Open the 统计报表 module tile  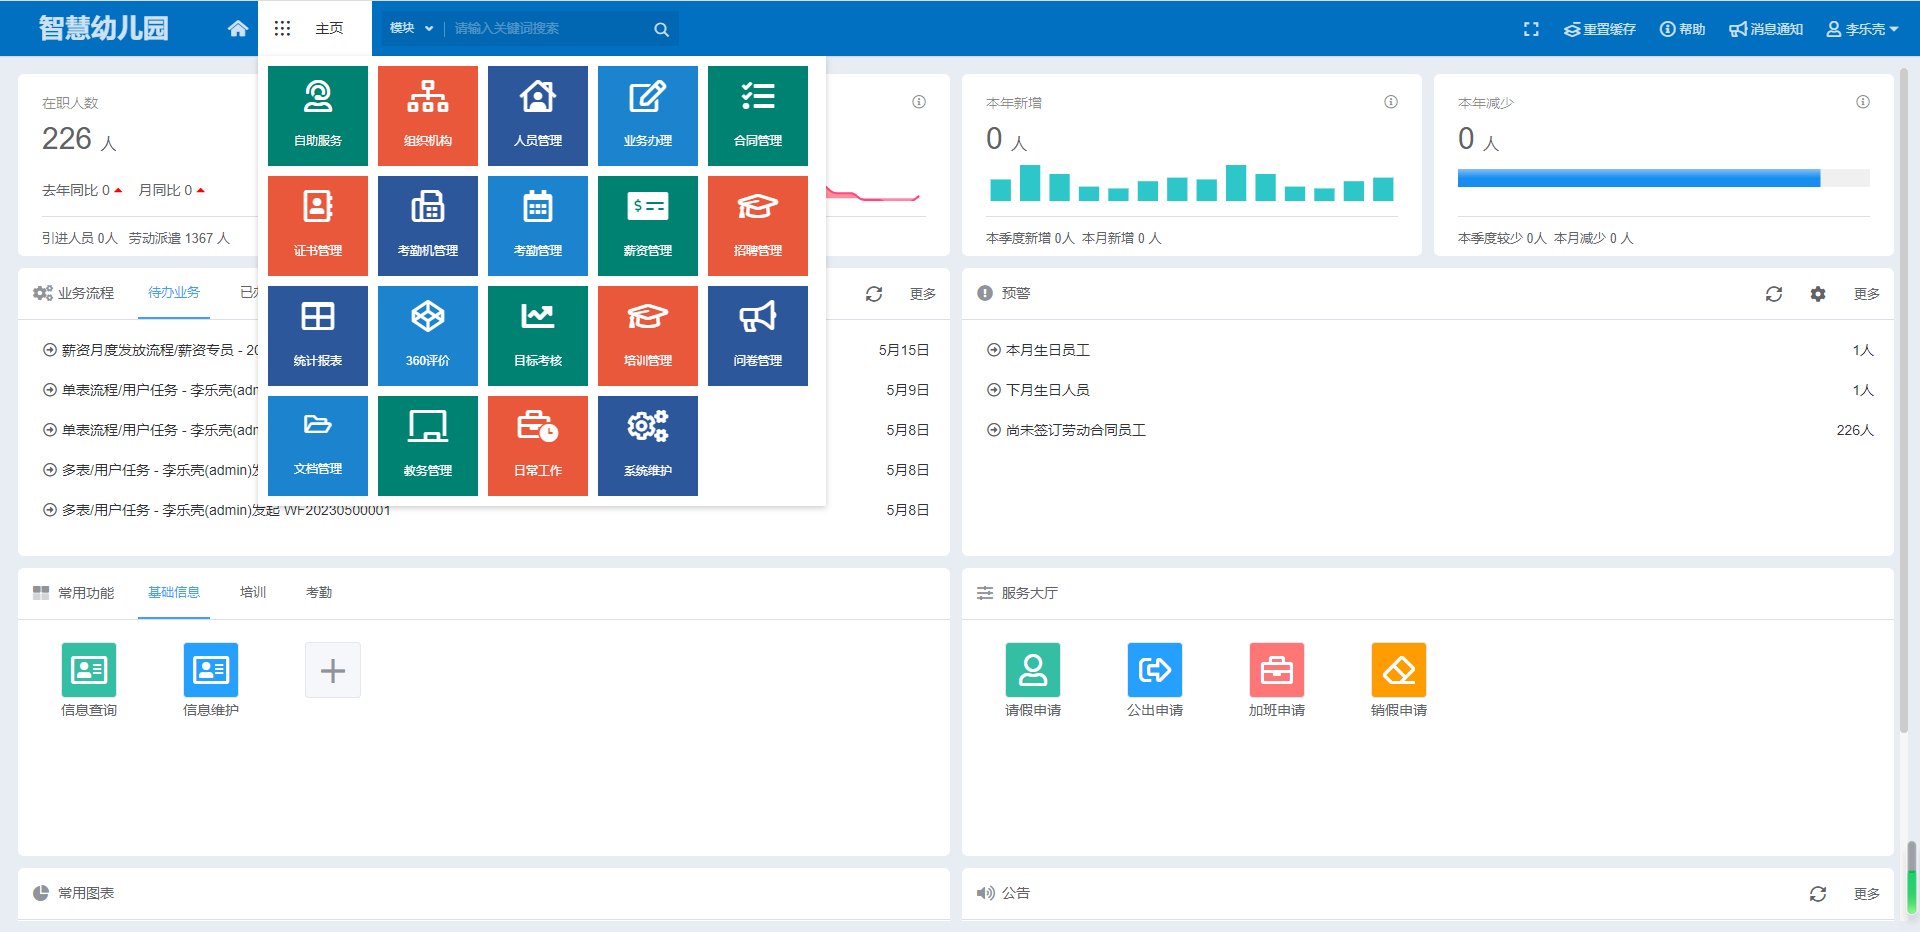pyautogui.click(x=318, y=336)
